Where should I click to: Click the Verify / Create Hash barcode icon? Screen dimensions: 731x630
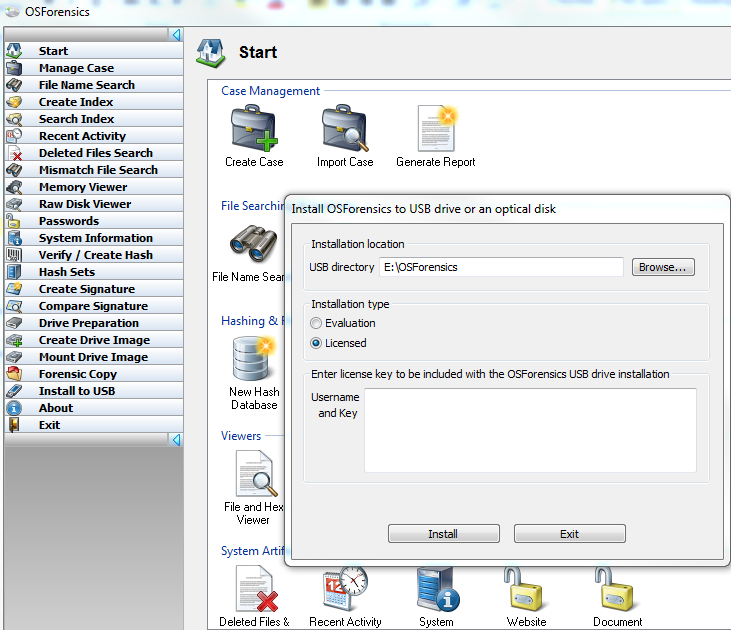14,255
